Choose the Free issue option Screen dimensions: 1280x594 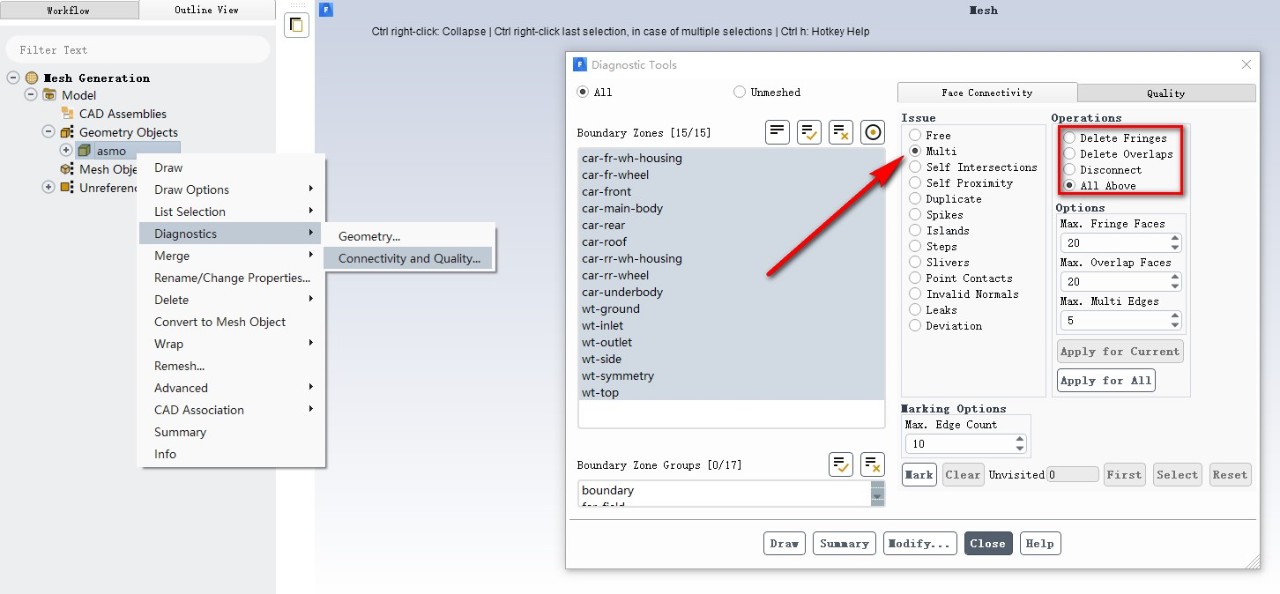[915, 135]
